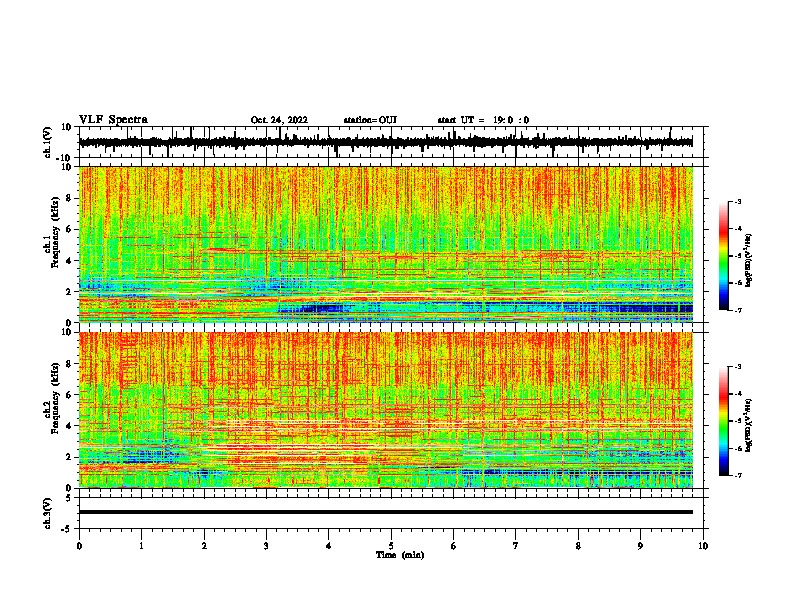Click the "5" tick on ch.3(V) axis

pos(69,497)
